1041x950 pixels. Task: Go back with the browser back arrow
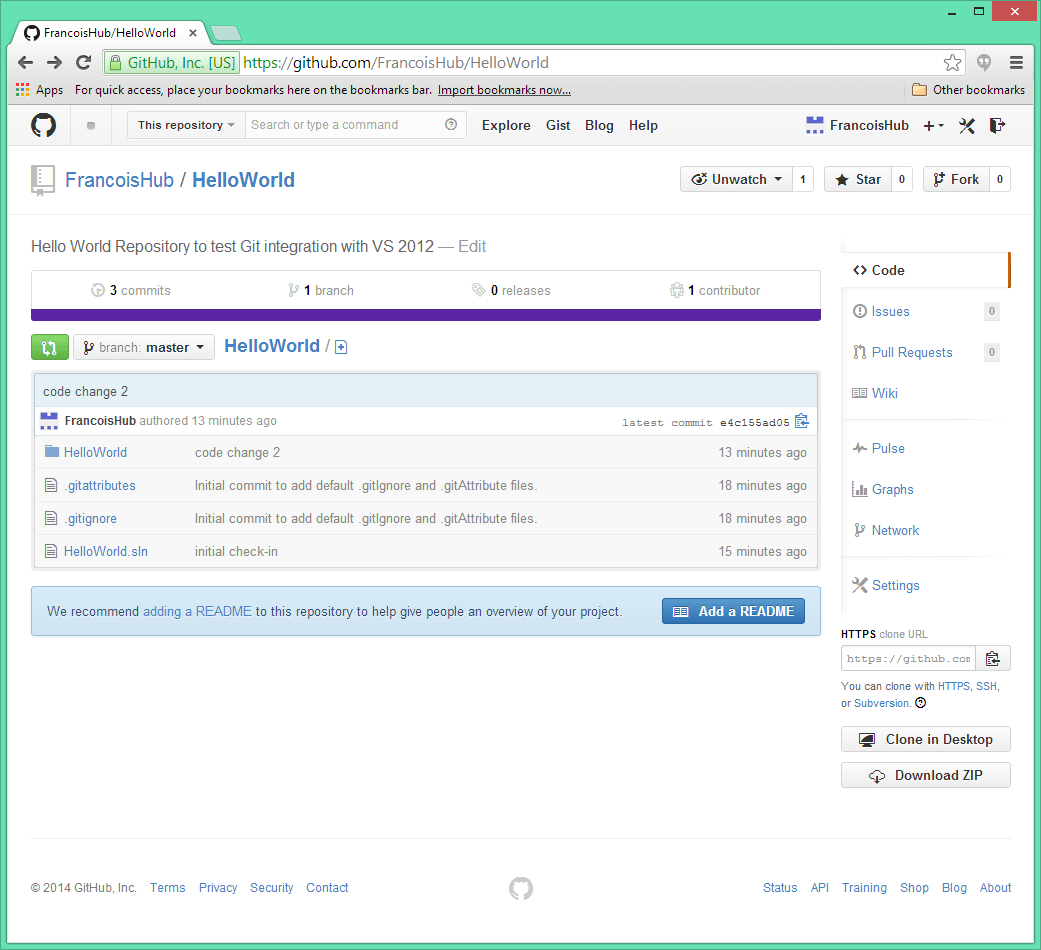point(25,62)
